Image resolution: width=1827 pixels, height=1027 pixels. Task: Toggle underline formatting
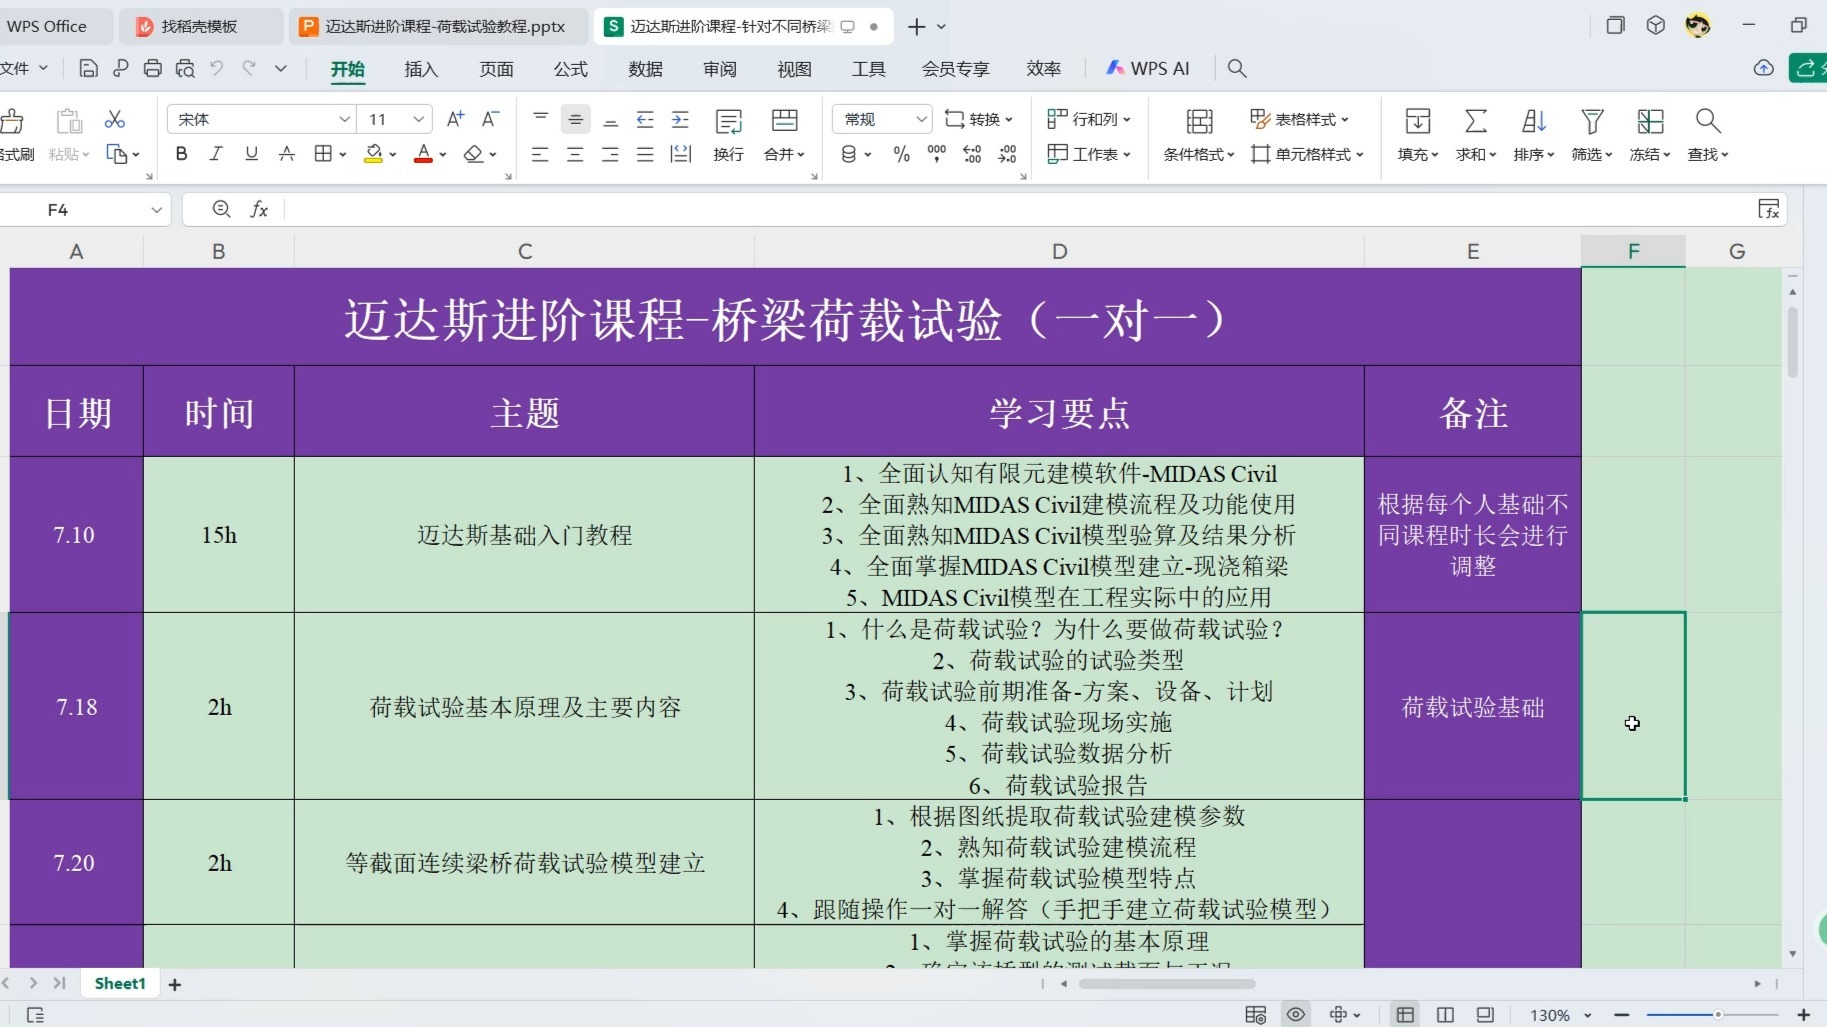point(251,153)
